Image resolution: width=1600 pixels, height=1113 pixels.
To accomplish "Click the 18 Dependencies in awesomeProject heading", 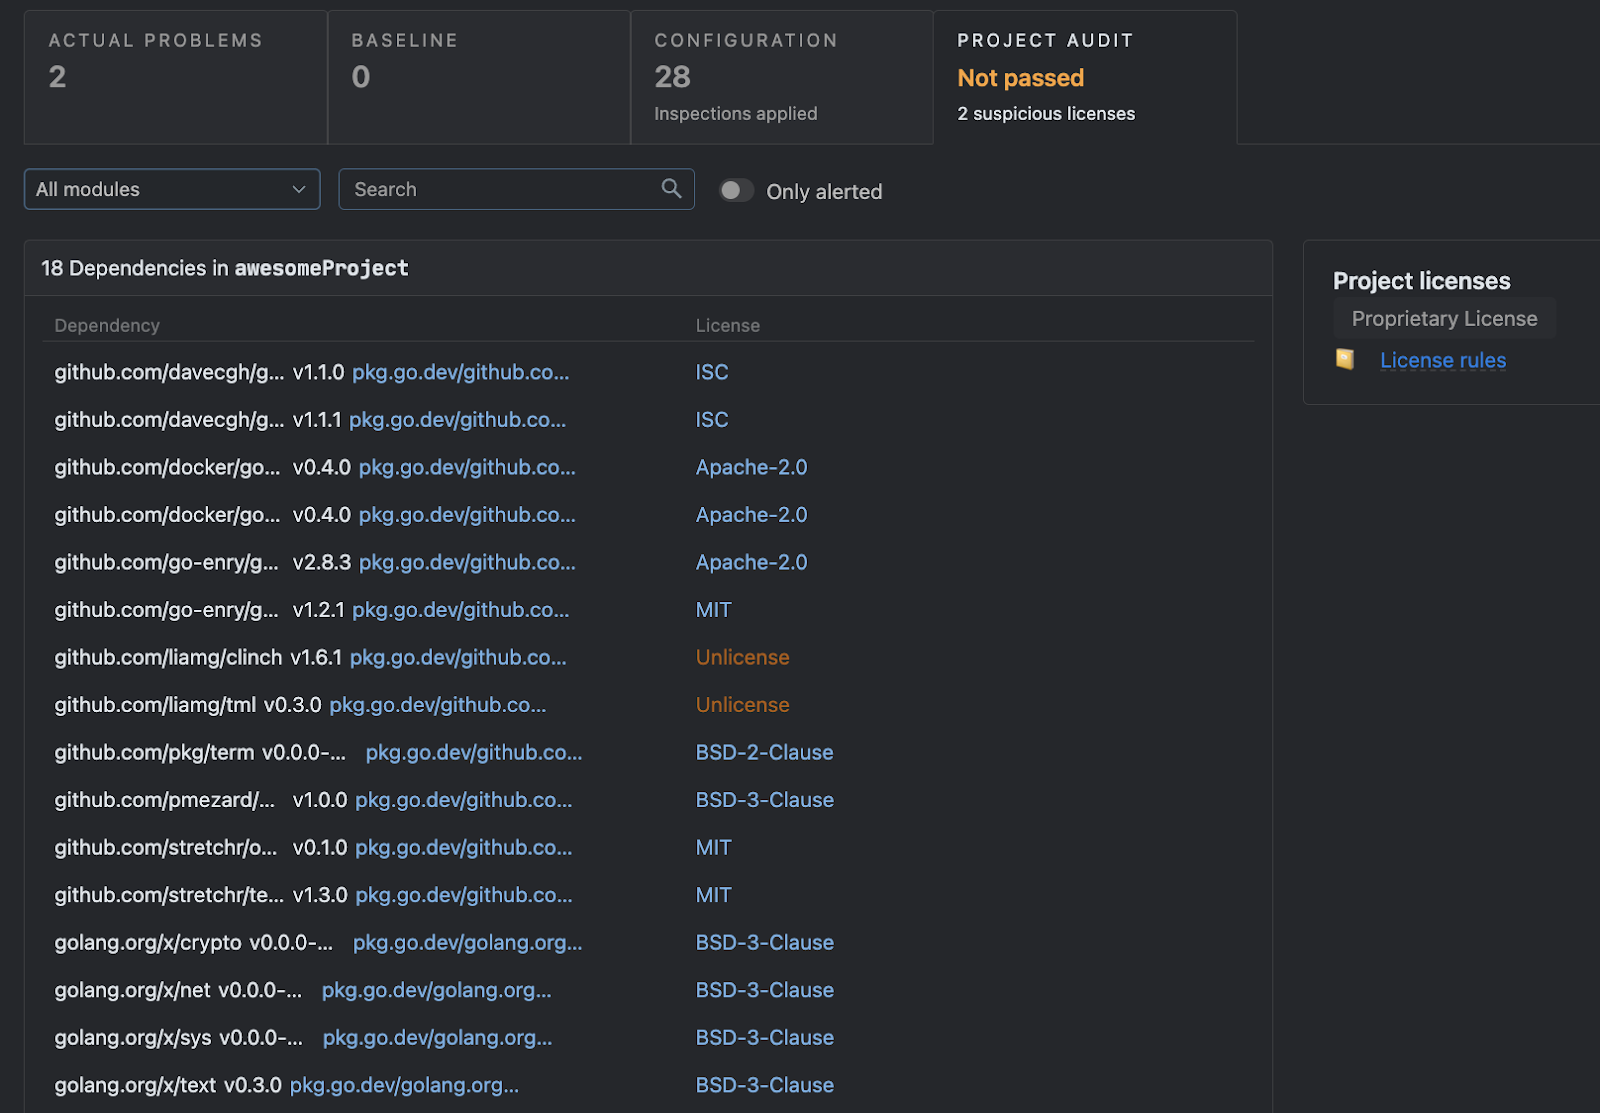I will (x=225, y=268).
